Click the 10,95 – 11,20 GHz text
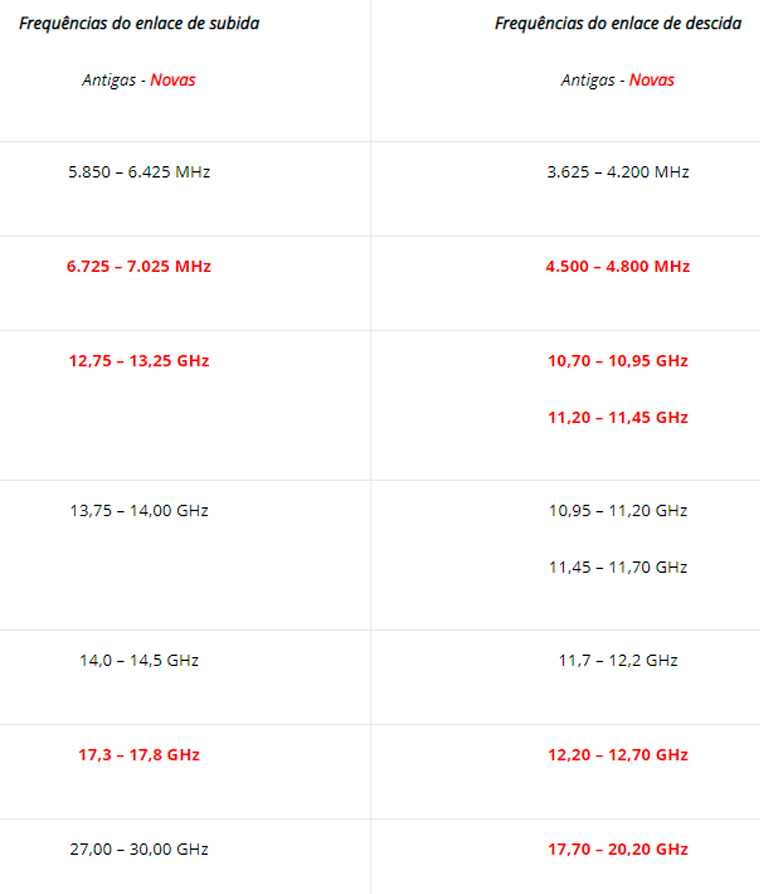760x894 pixels. pos(618,510)
